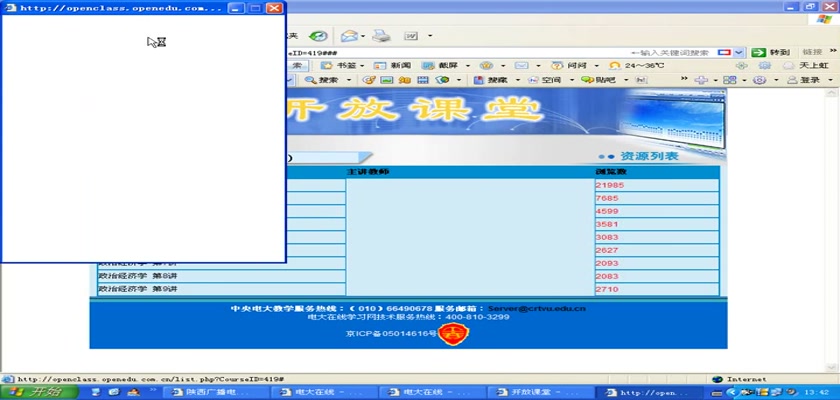The image size is (840, 400).
Task: Click the gold badge icon after 截屏
Action: coord(486,65)
